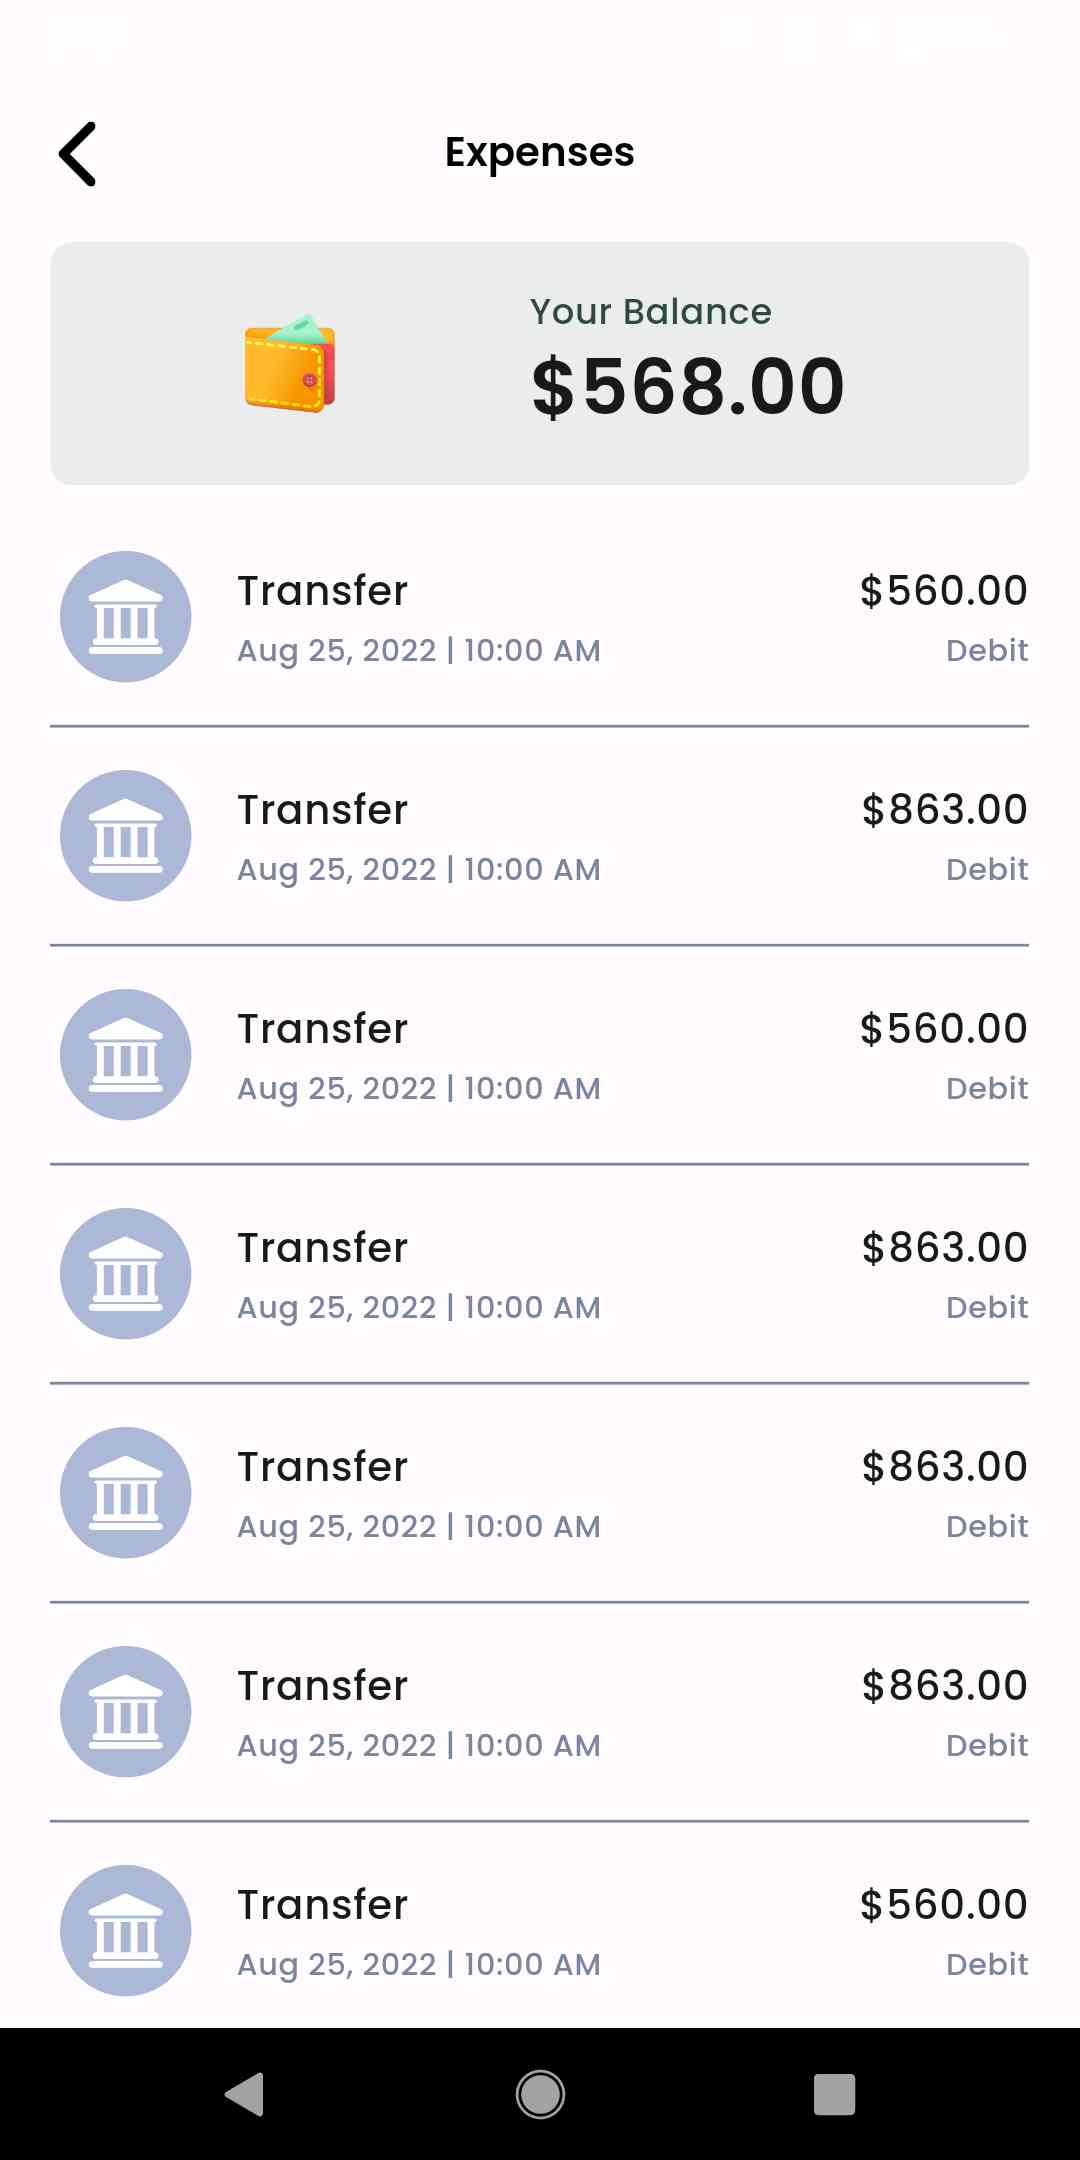Tap the back arrow beside Expenses

click(x=78, y=154)
